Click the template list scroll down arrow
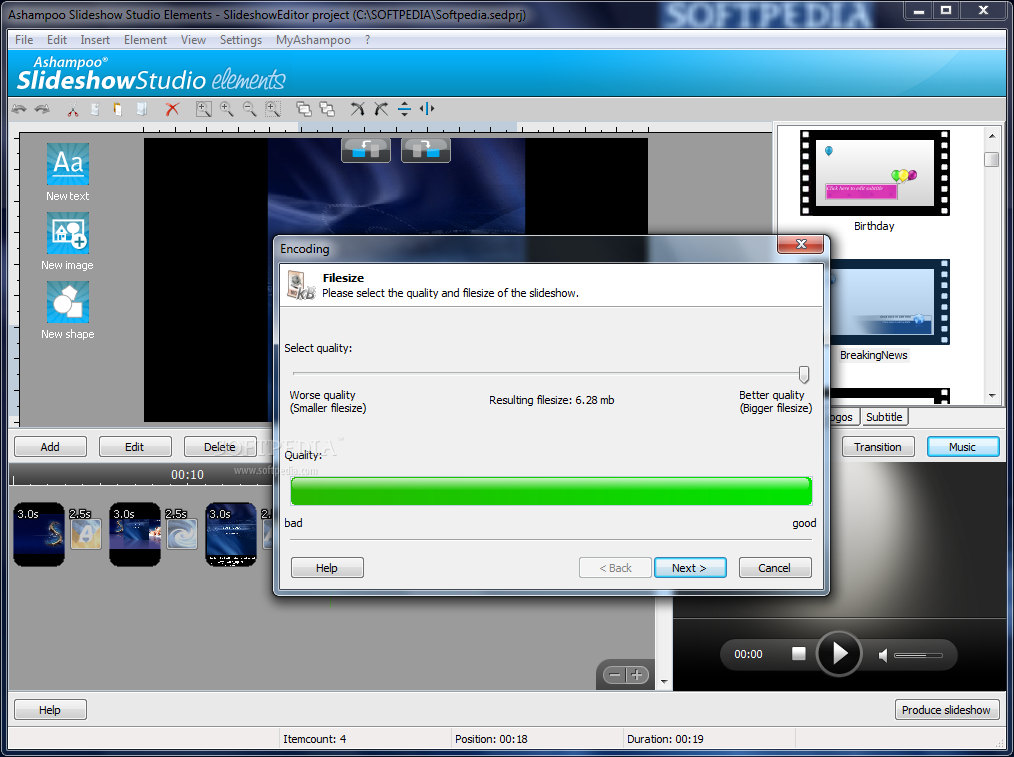 pos(992,396)
